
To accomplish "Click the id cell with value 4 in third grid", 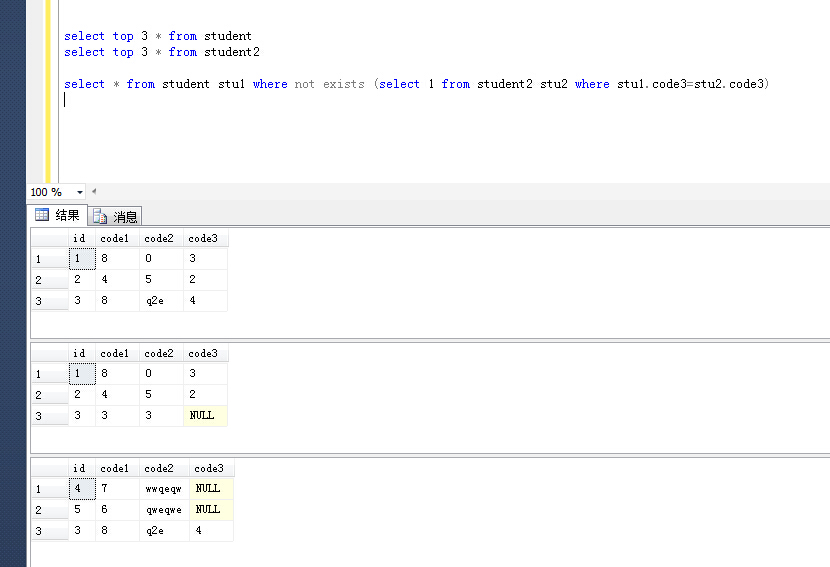I will [x=80, y=489].
